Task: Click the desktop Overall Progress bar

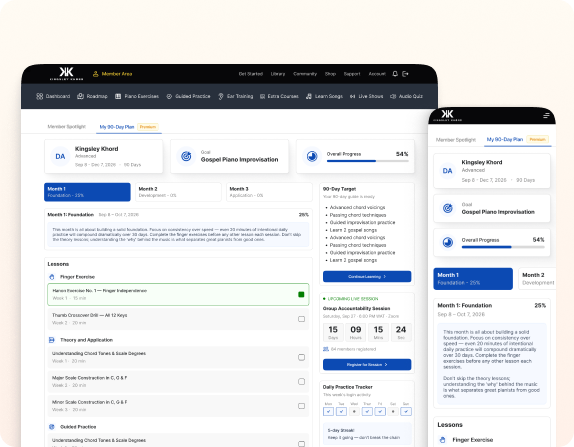Action: [x=368, y=161]
